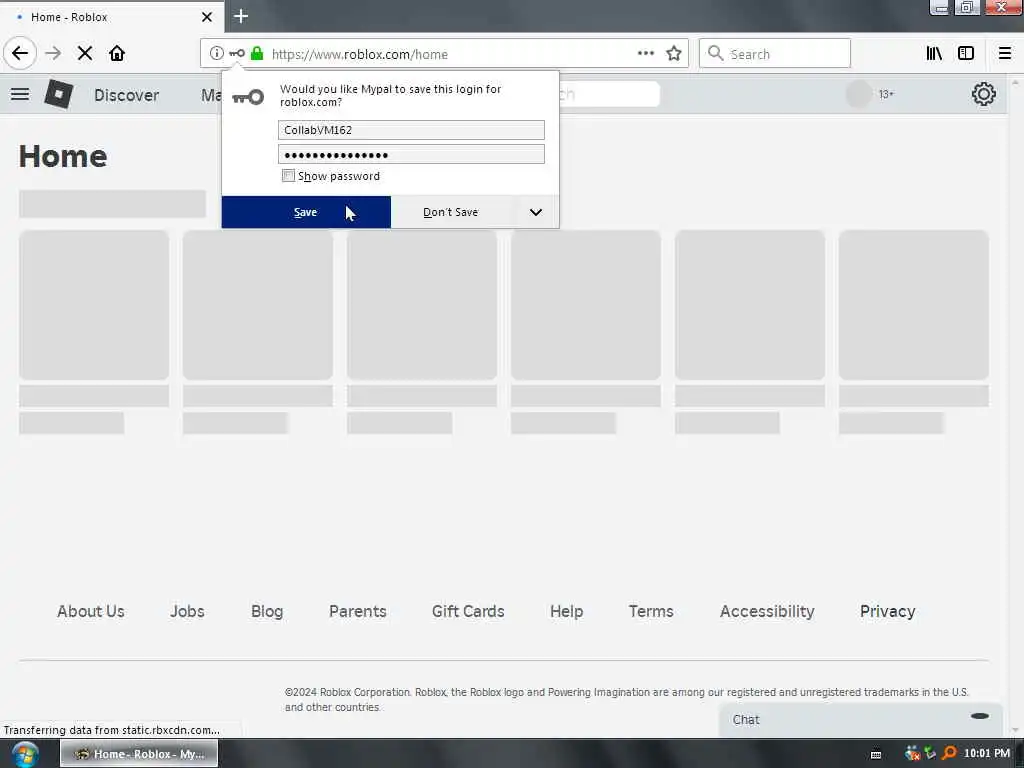
Task: Open the About Us link
Action: click(91, 611)
